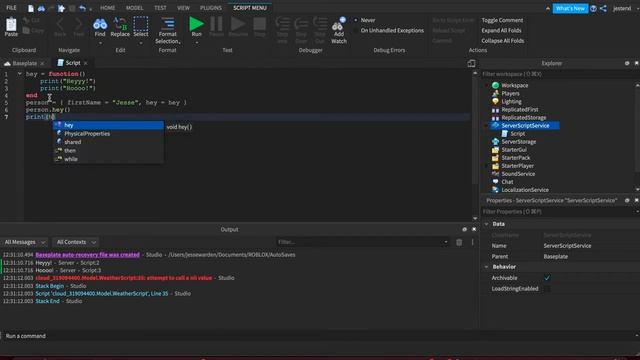Click the Select tool icon
This screenshot has height=360, width=640.
(x=141, y=24)
